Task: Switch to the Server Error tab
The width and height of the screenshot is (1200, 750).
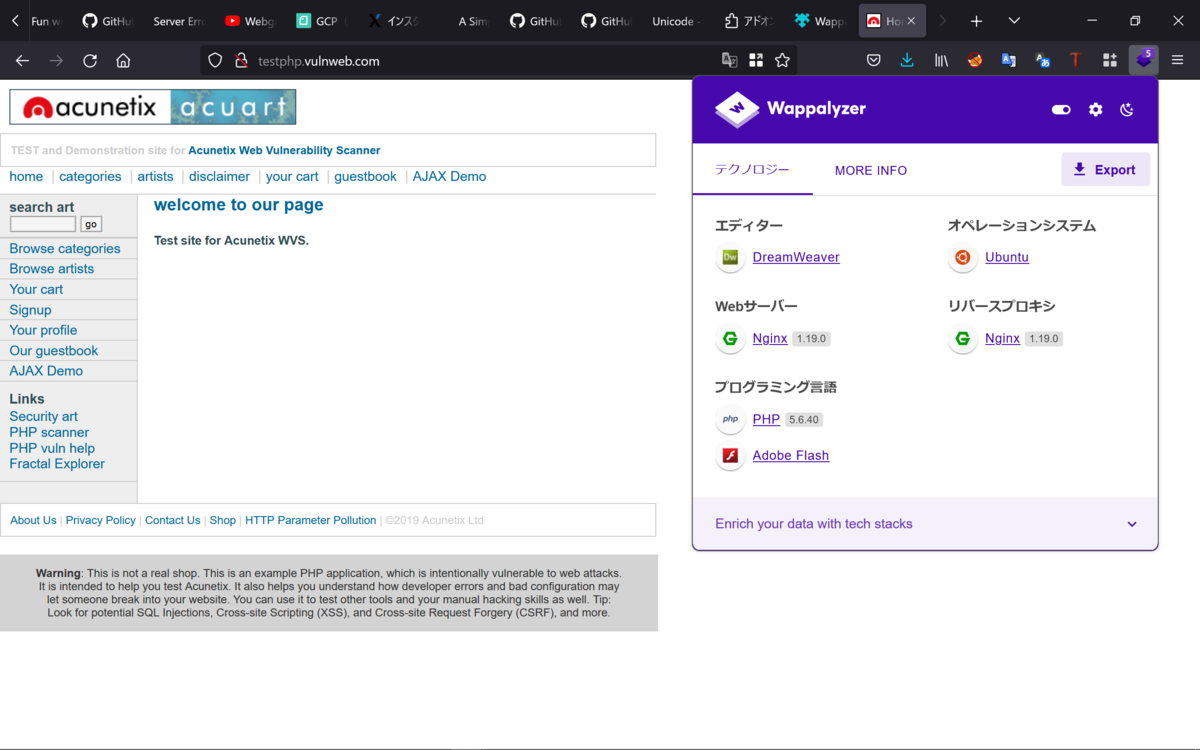Action: (178, 21)
